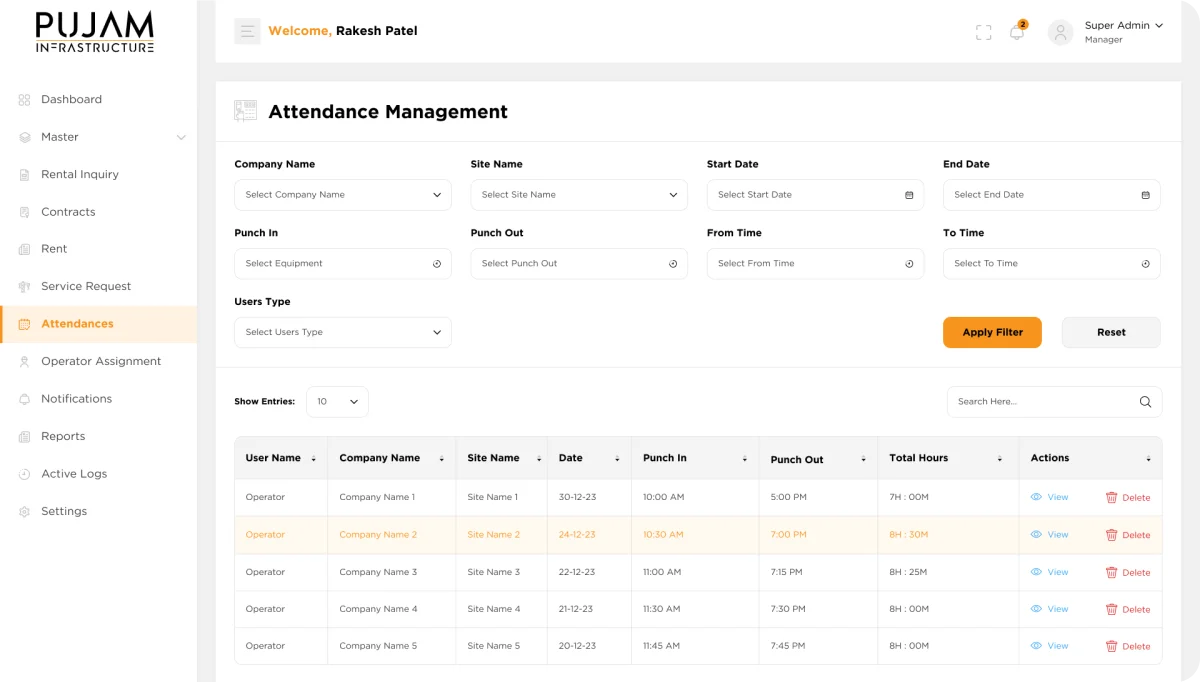This screenshot has width=1200, height=682.
Task: Toggle sorting on Total Hours column
Action: pyautogui.click(x=1000, y=458)
